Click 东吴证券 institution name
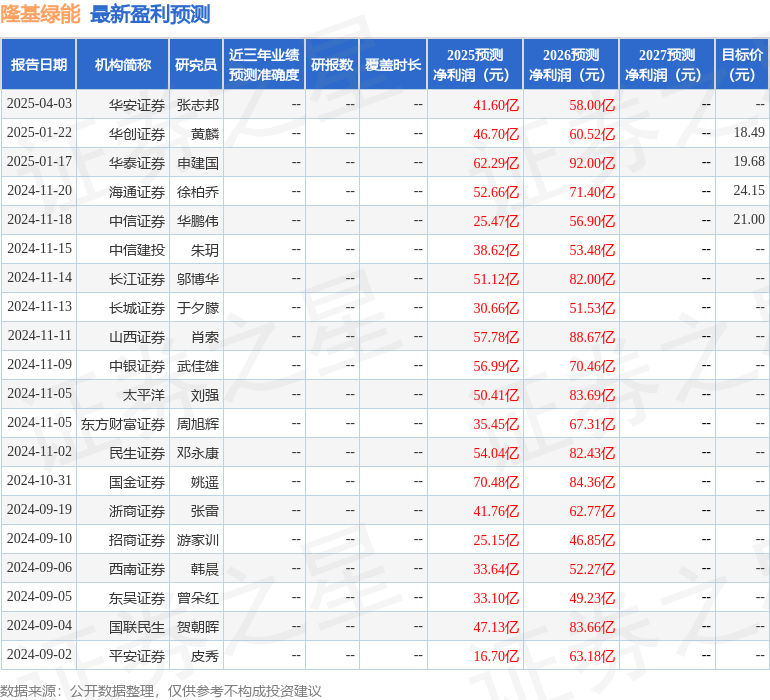 point(137,598)
